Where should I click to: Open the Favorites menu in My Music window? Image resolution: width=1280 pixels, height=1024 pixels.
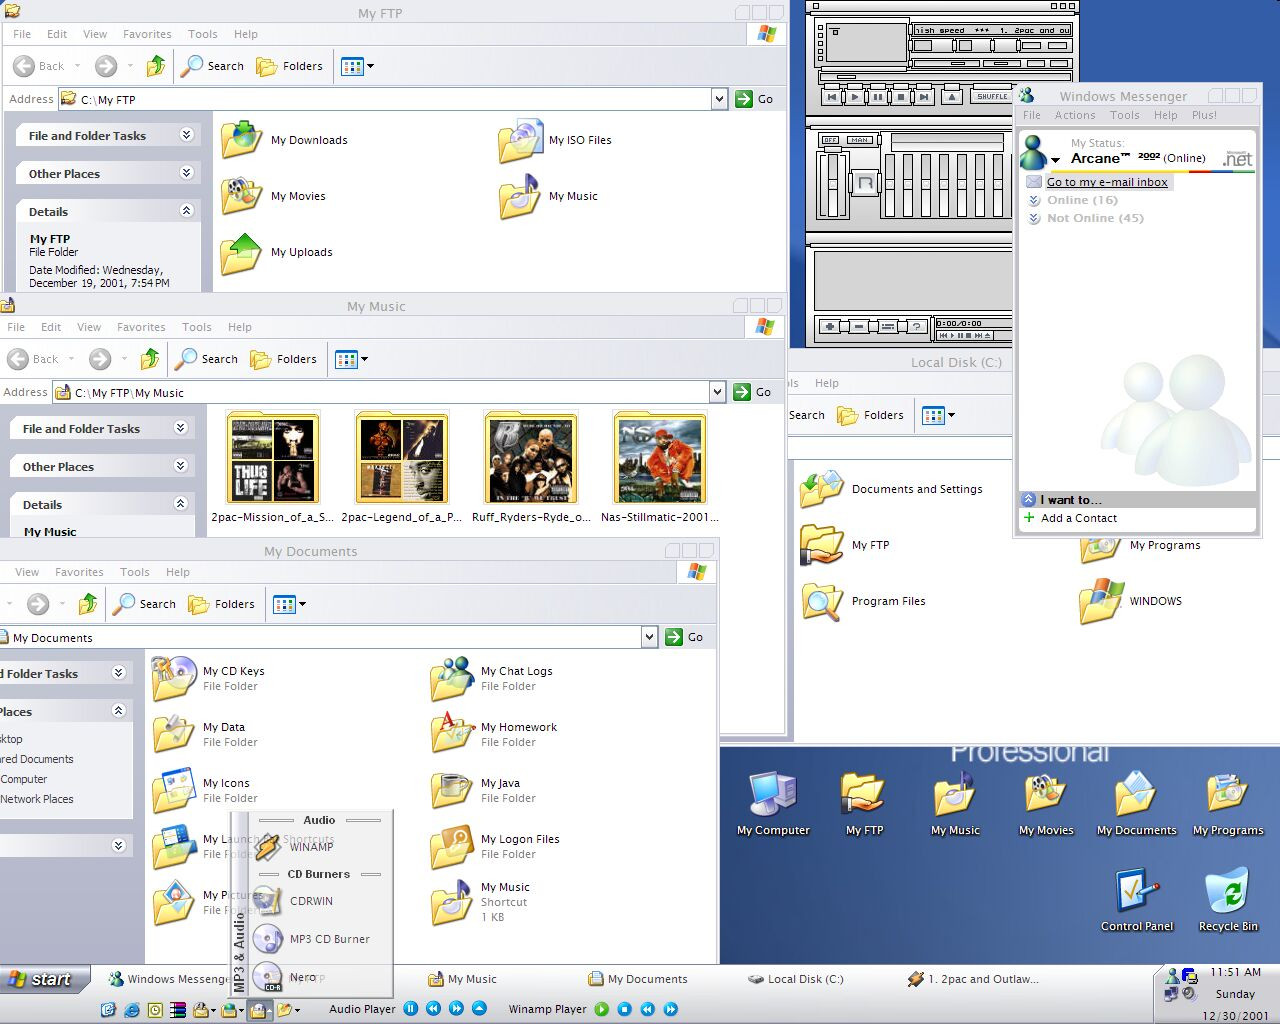[141, 327]
